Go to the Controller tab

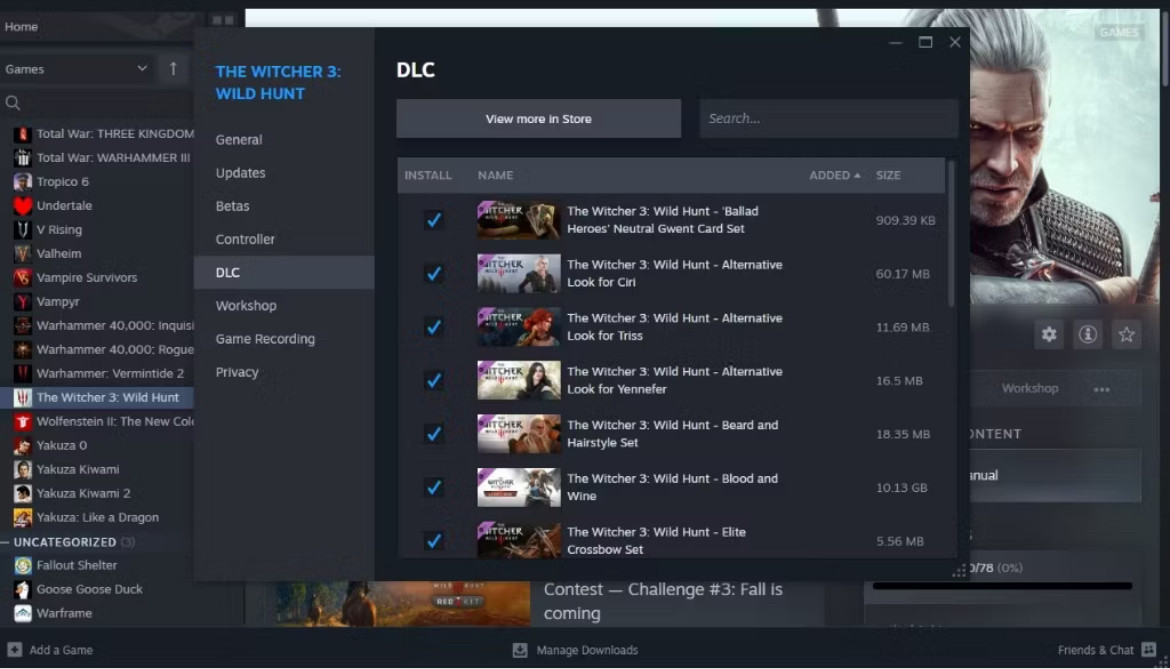pyautogui.click(x=245, y=239)
